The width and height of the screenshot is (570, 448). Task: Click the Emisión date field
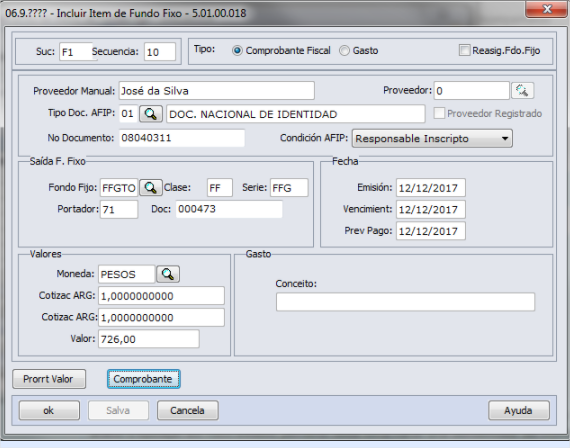[431, 188]
